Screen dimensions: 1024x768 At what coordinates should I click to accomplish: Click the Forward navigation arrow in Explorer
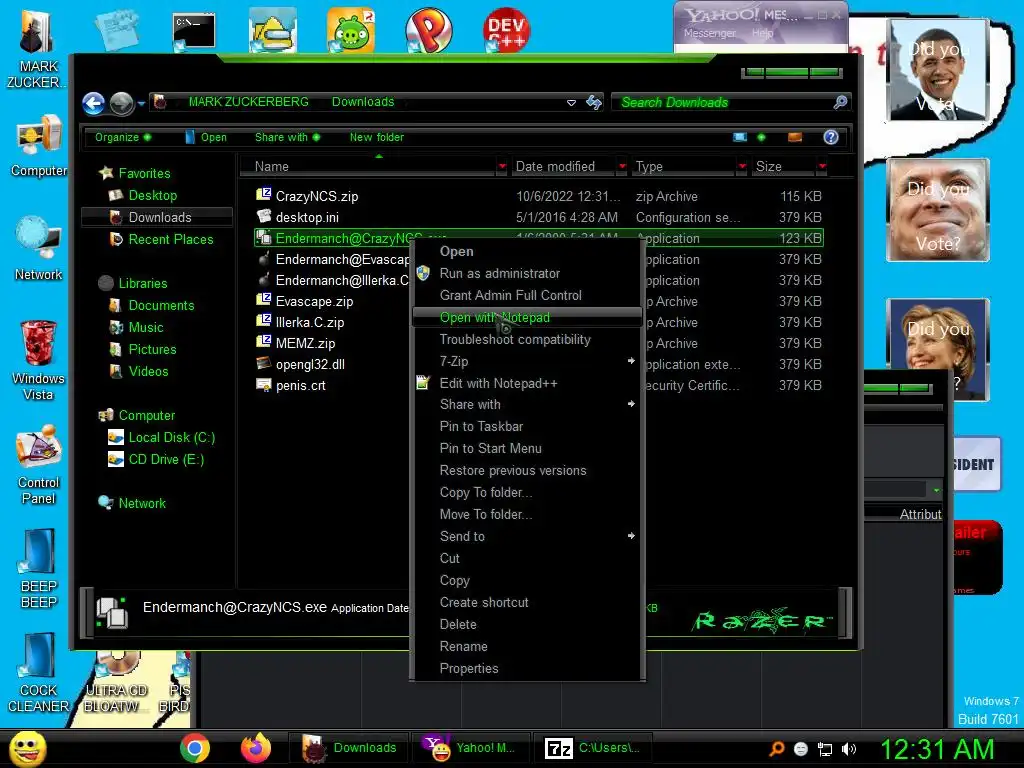pyautogui.click(x=121, y=103)
